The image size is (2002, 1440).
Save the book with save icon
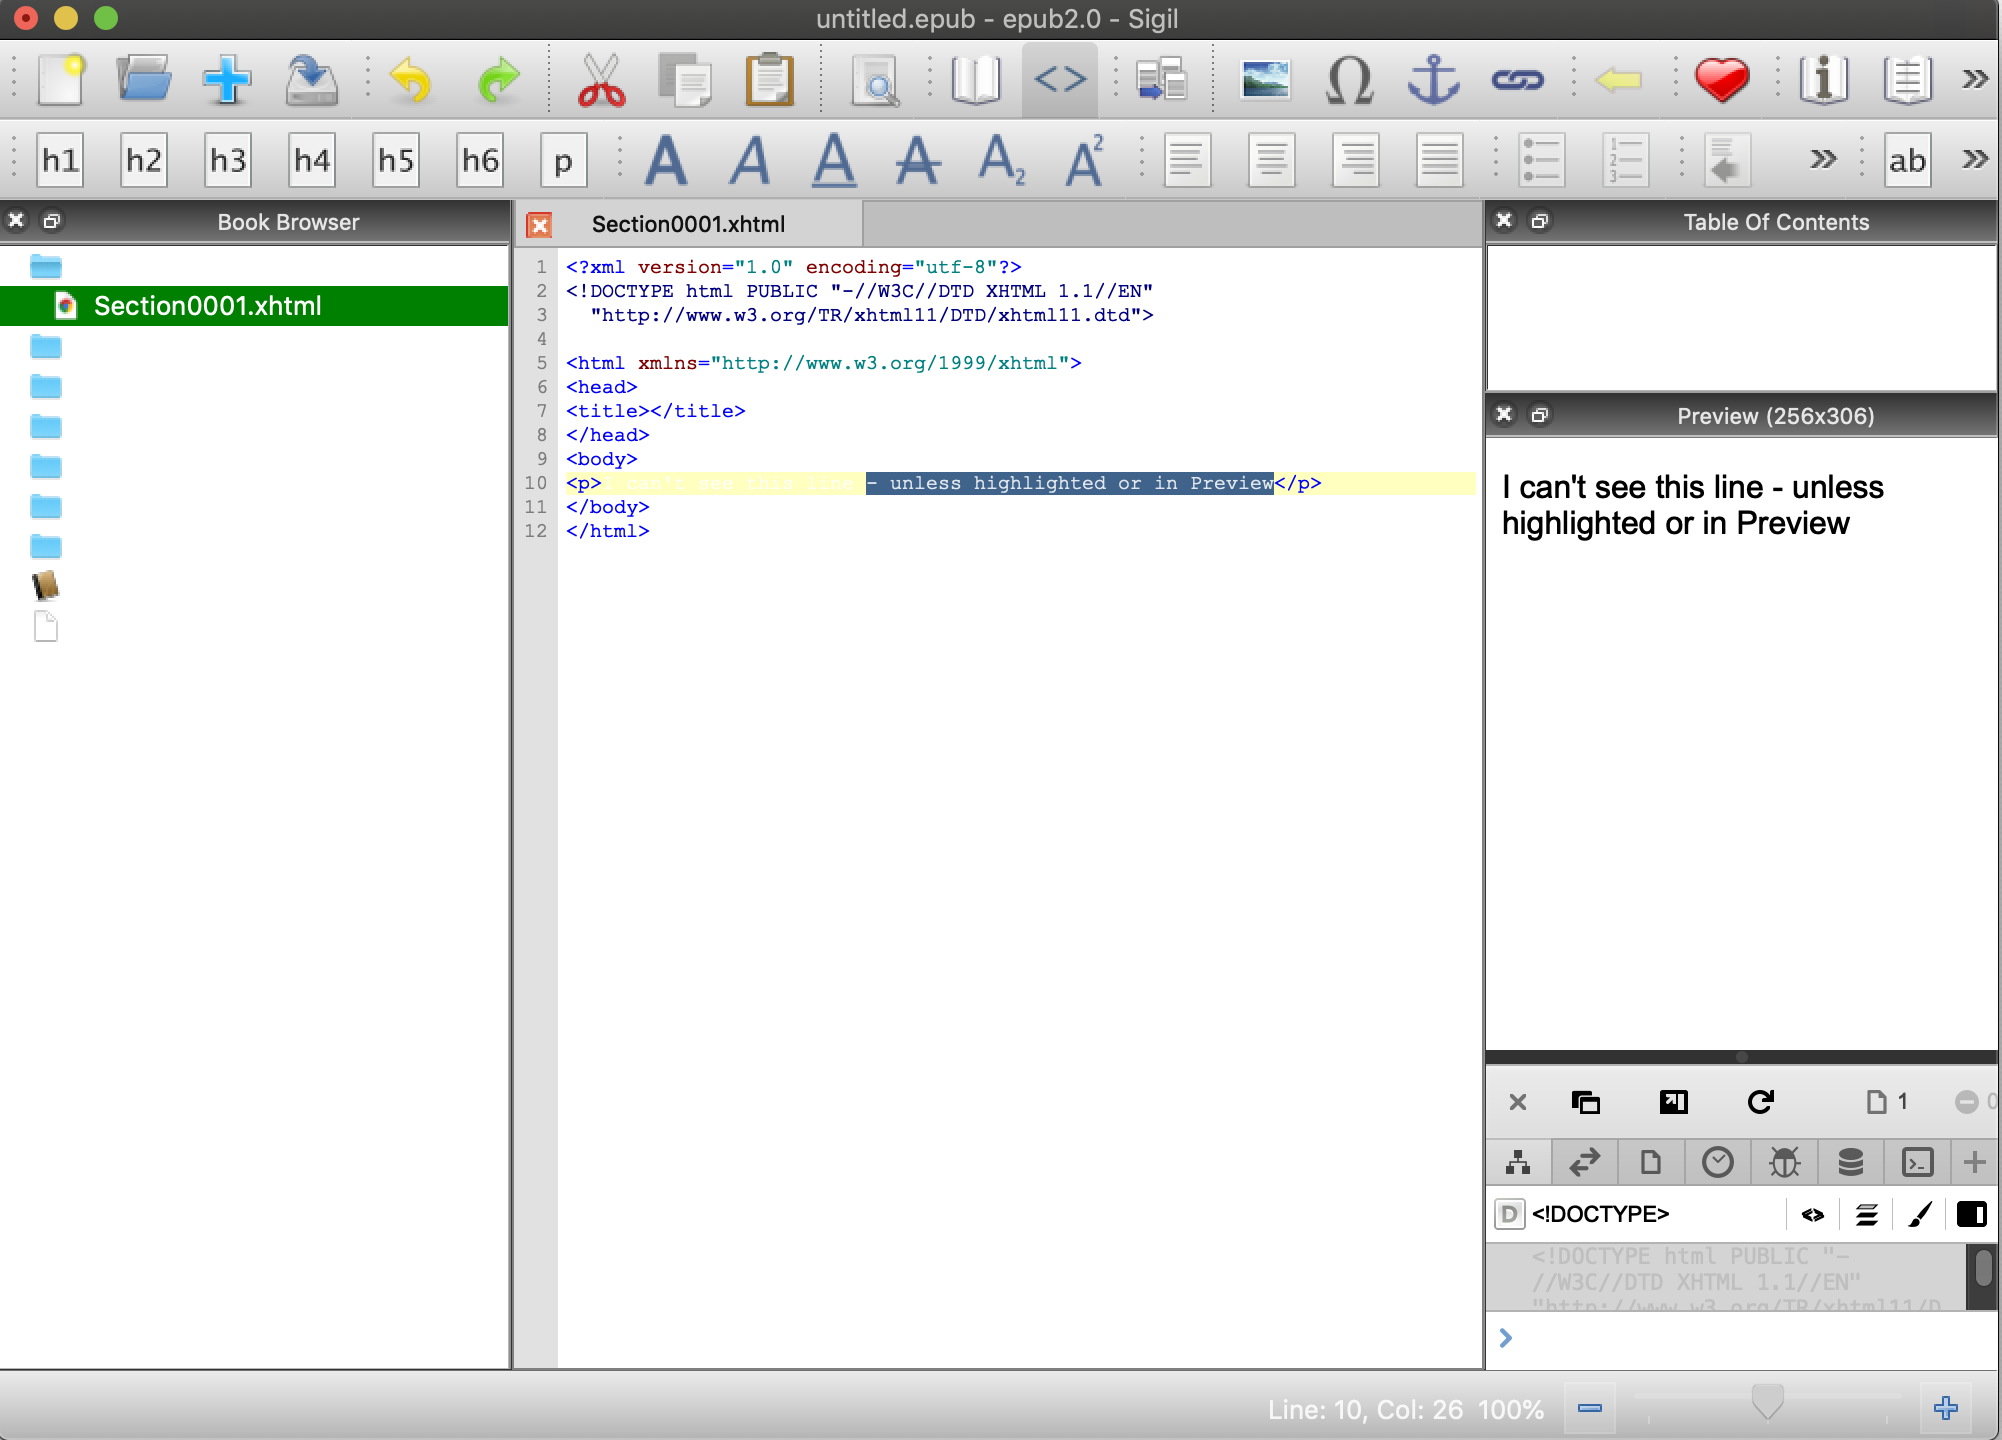click(x=311, y=80)
